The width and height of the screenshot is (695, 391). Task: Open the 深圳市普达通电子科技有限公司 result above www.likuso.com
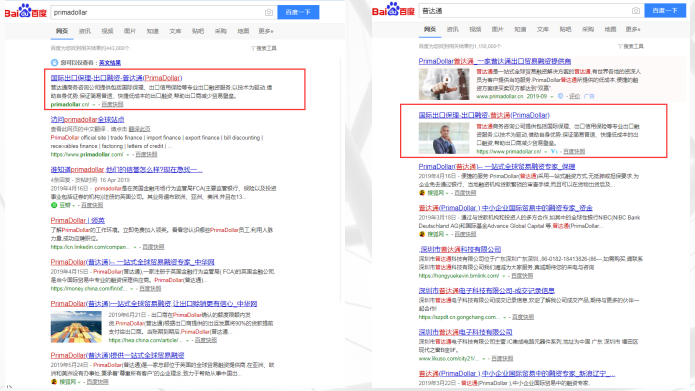(465, 332)
